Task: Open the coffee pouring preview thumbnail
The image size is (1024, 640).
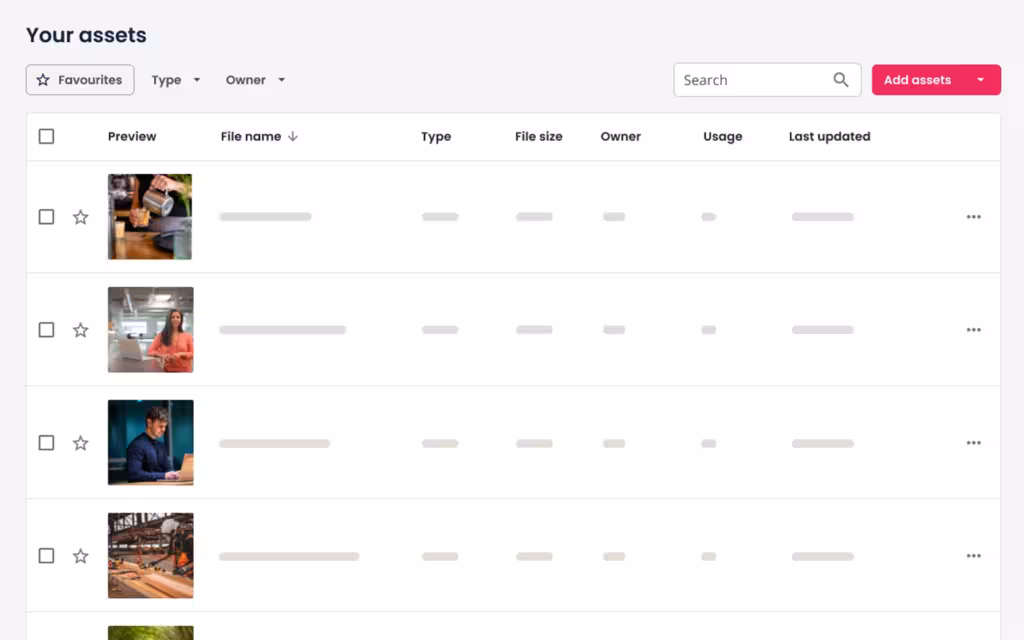Action: coord(150,217)
